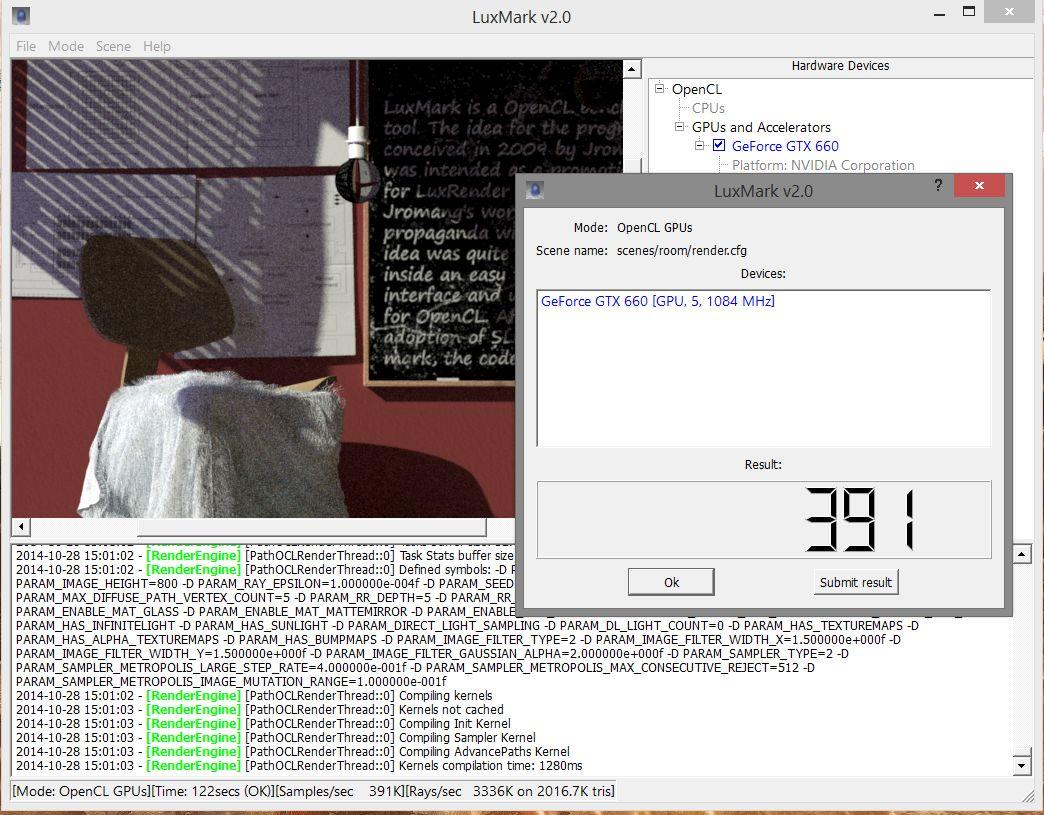Toggle the GeForce GTX 660 checkbox
The image size is (1044, 815).
[x=719, y=145]
